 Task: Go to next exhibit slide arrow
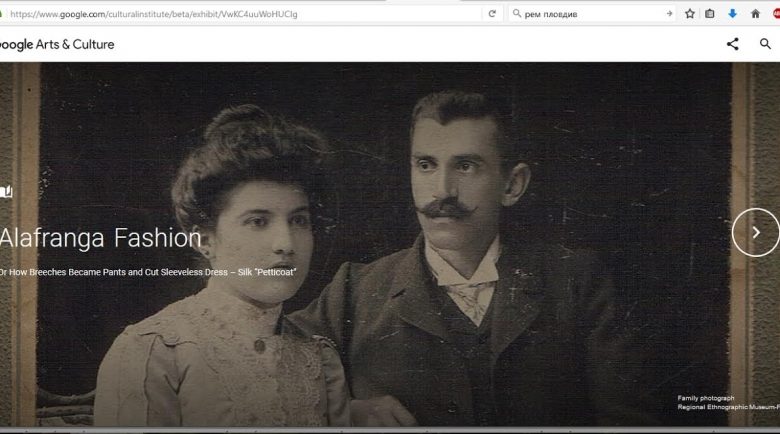[755, 232]
